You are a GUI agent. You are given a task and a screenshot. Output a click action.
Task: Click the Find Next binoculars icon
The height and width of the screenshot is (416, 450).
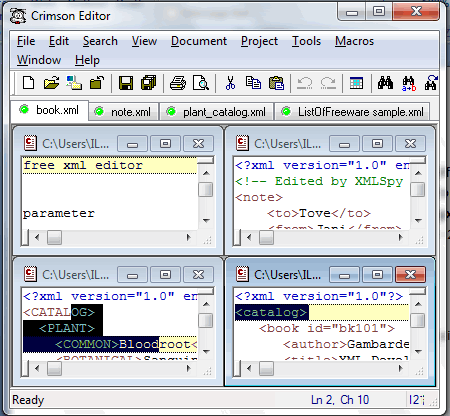[431, 83]
